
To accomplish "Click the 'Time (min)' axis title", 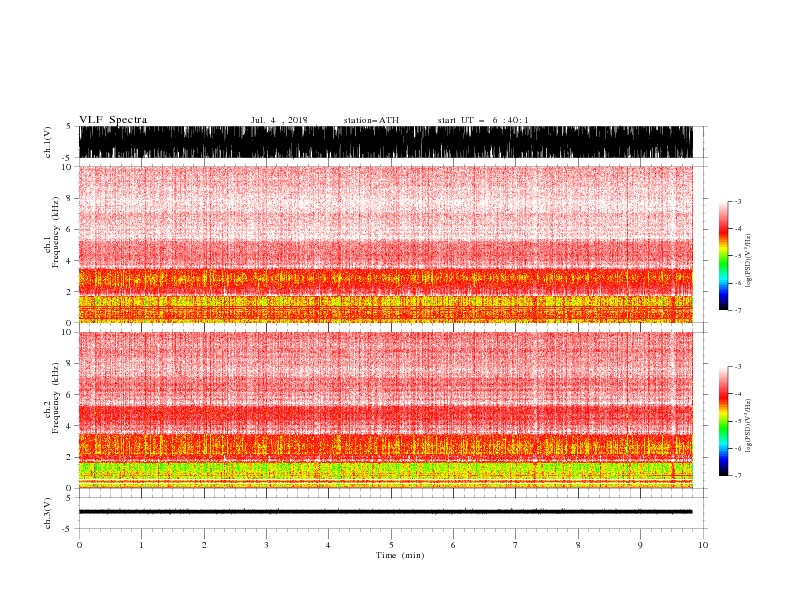I will pyautogui.click(x=400, y=555).
